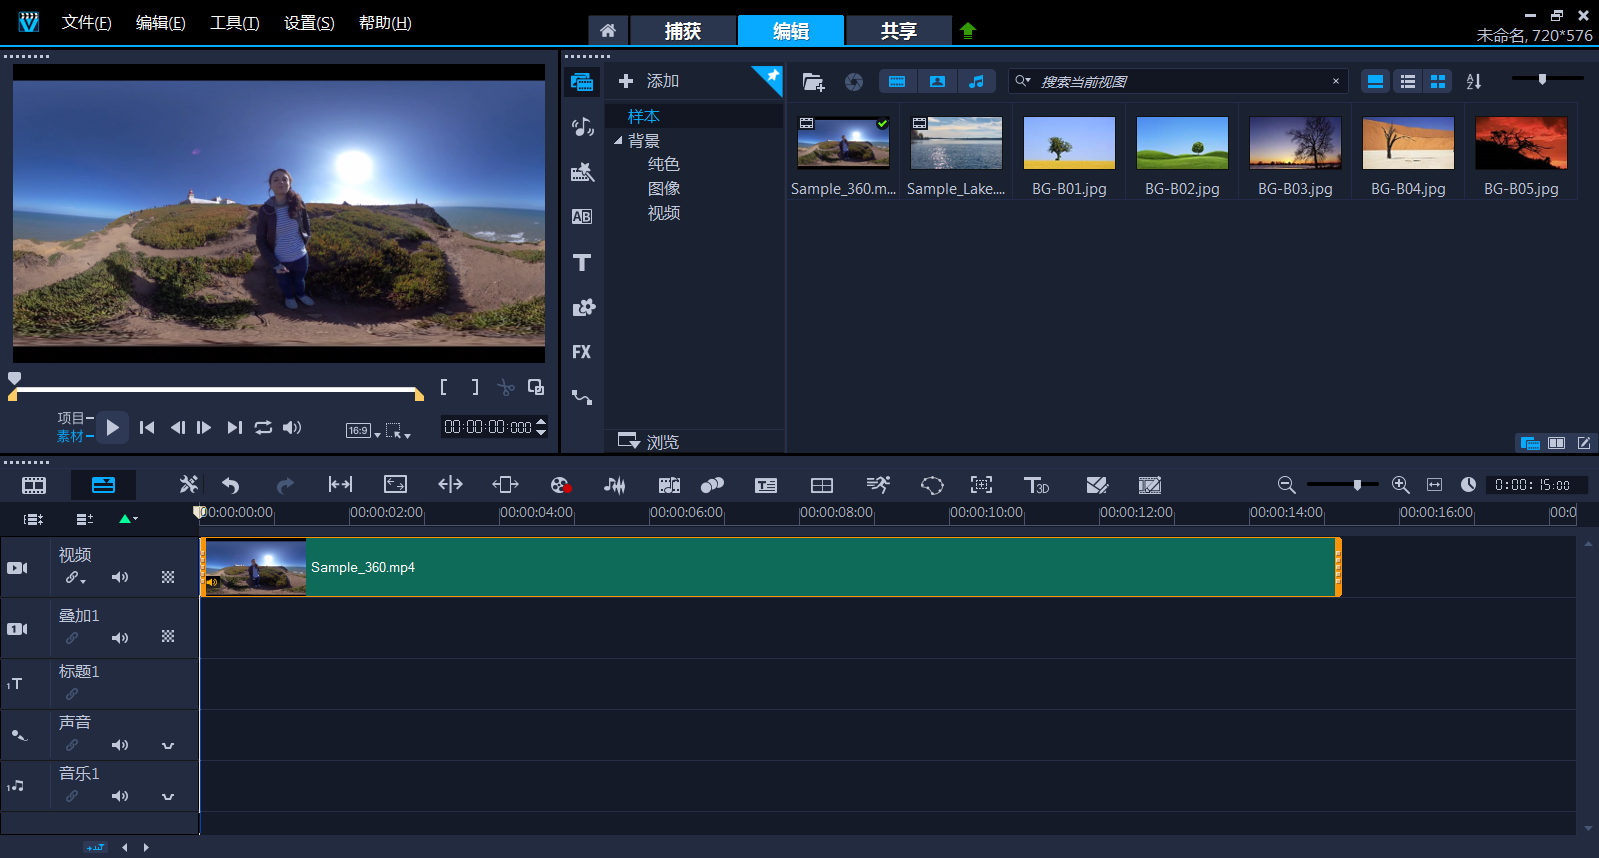Mute the 视频 track audio
Viewport: 1599px width, 858px height.
(x=120, y=577)
